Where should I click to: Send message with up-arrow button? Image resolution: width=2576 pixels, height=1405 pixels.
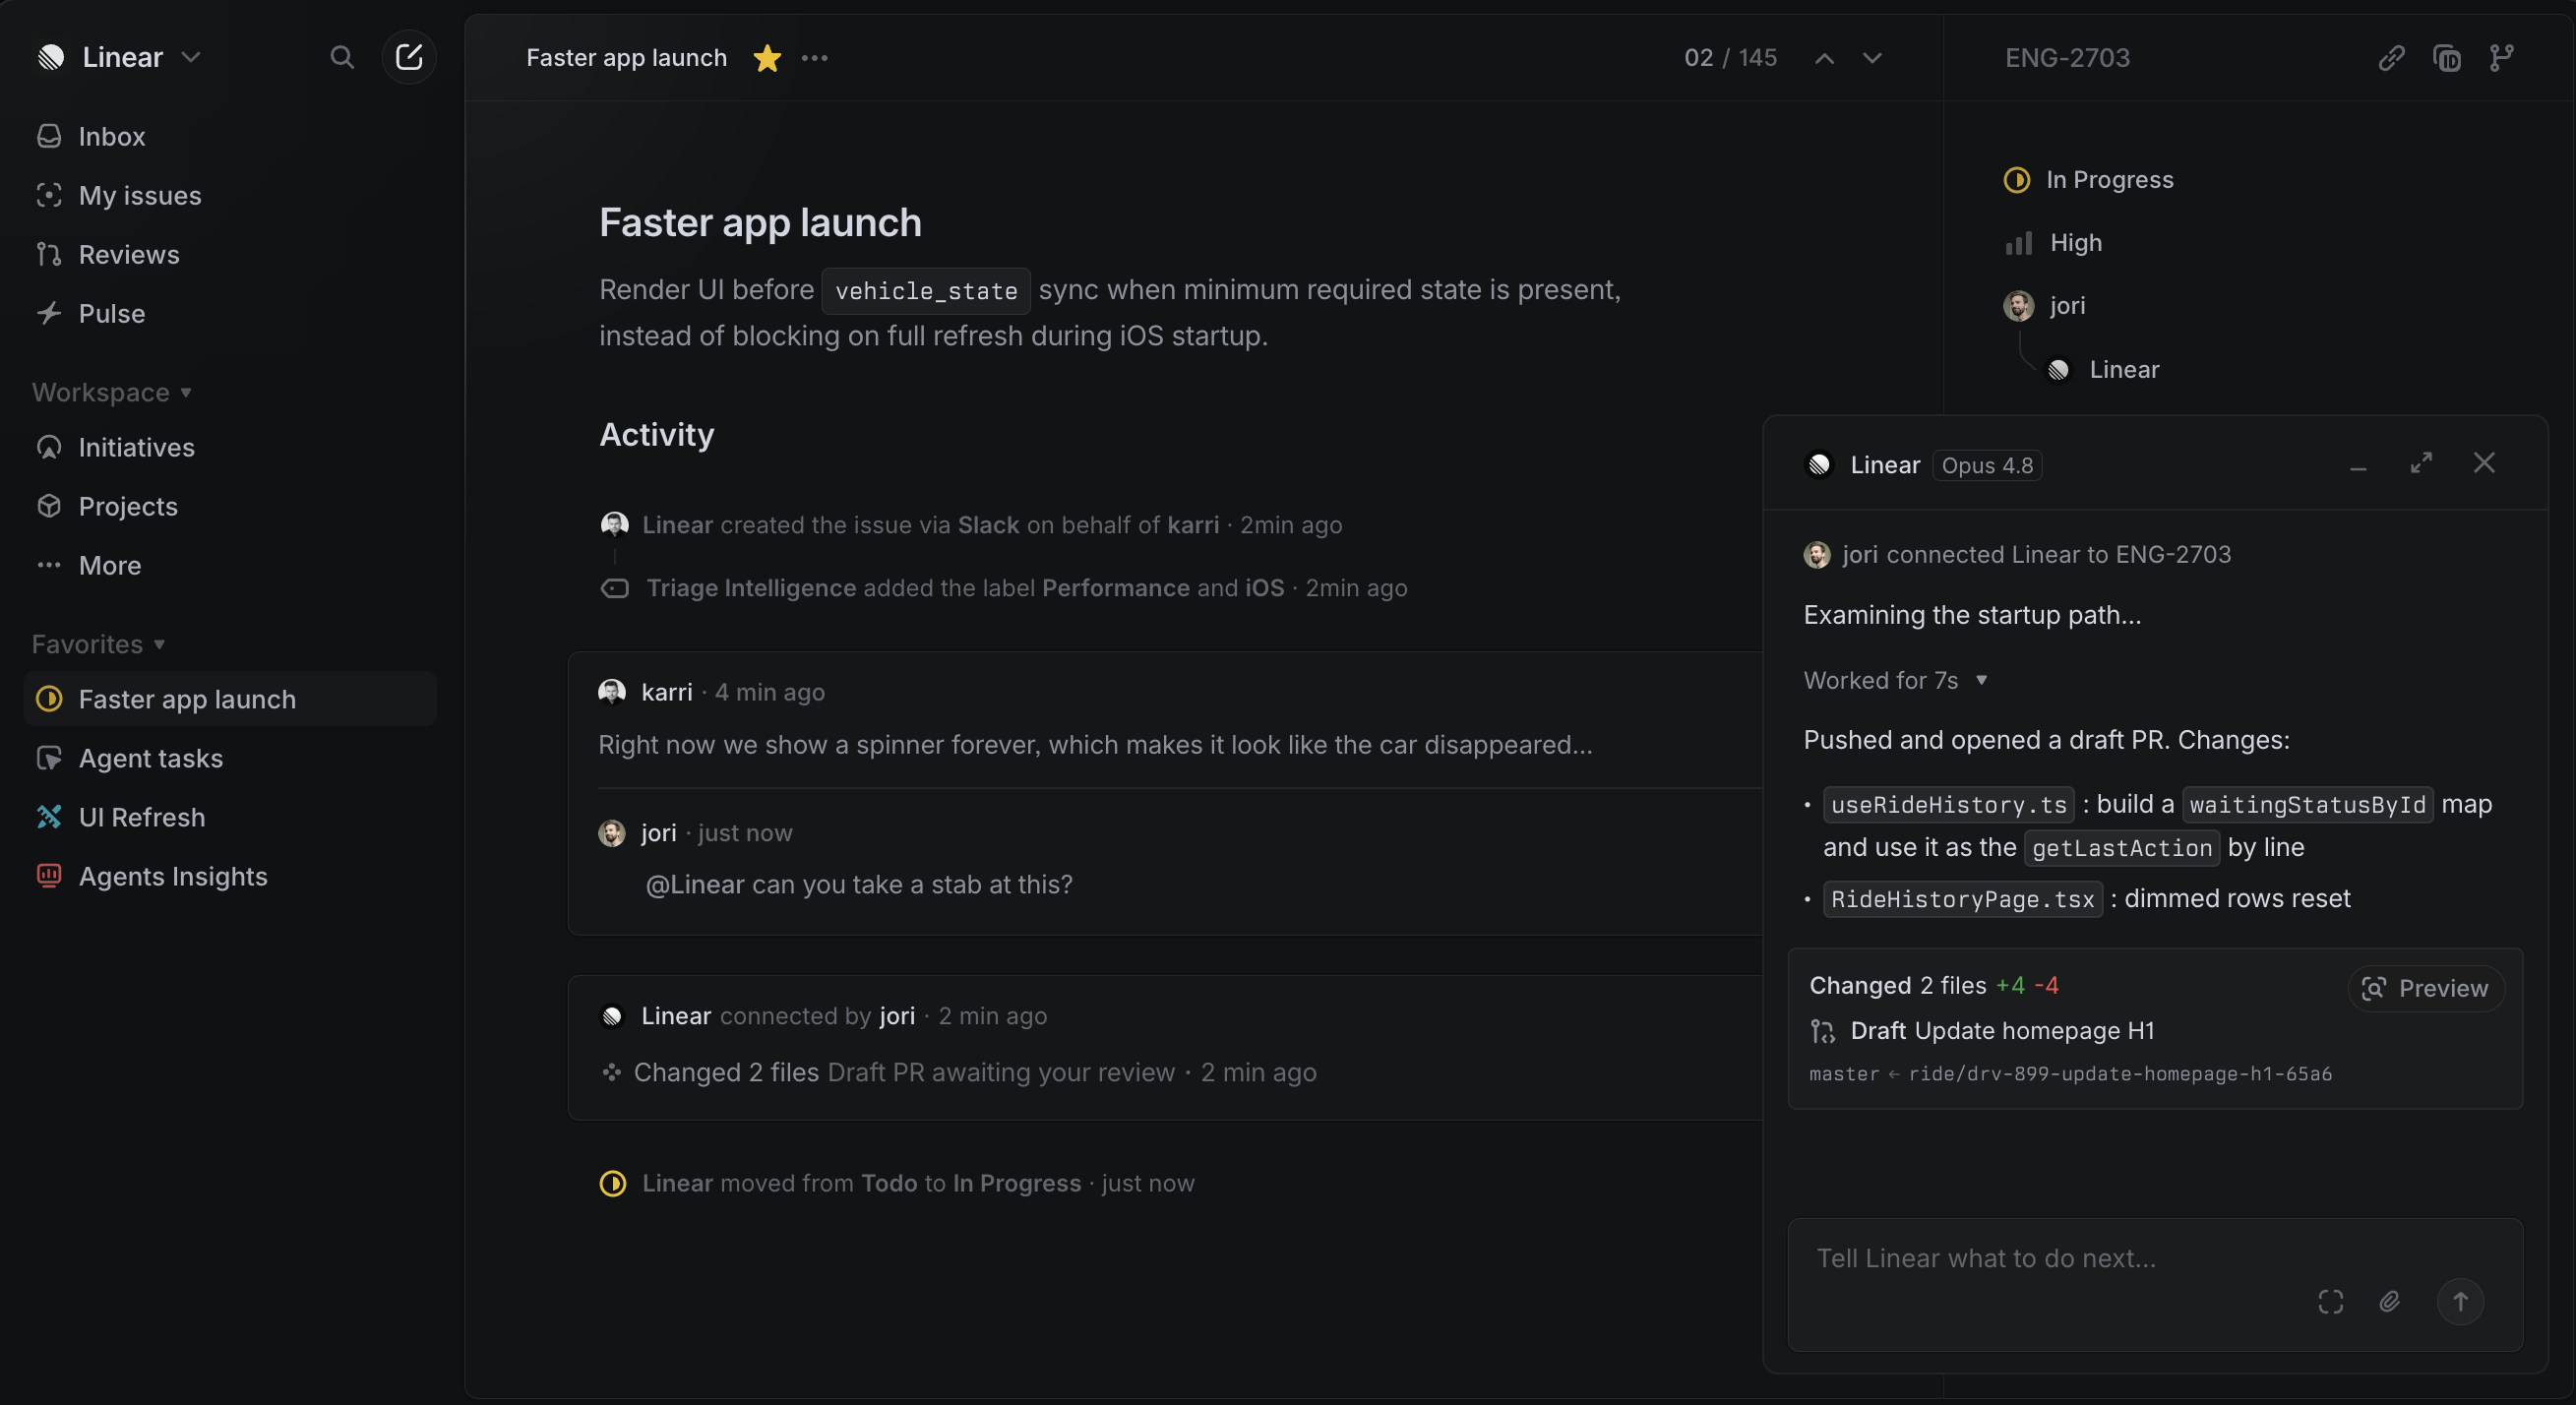2460,1301
